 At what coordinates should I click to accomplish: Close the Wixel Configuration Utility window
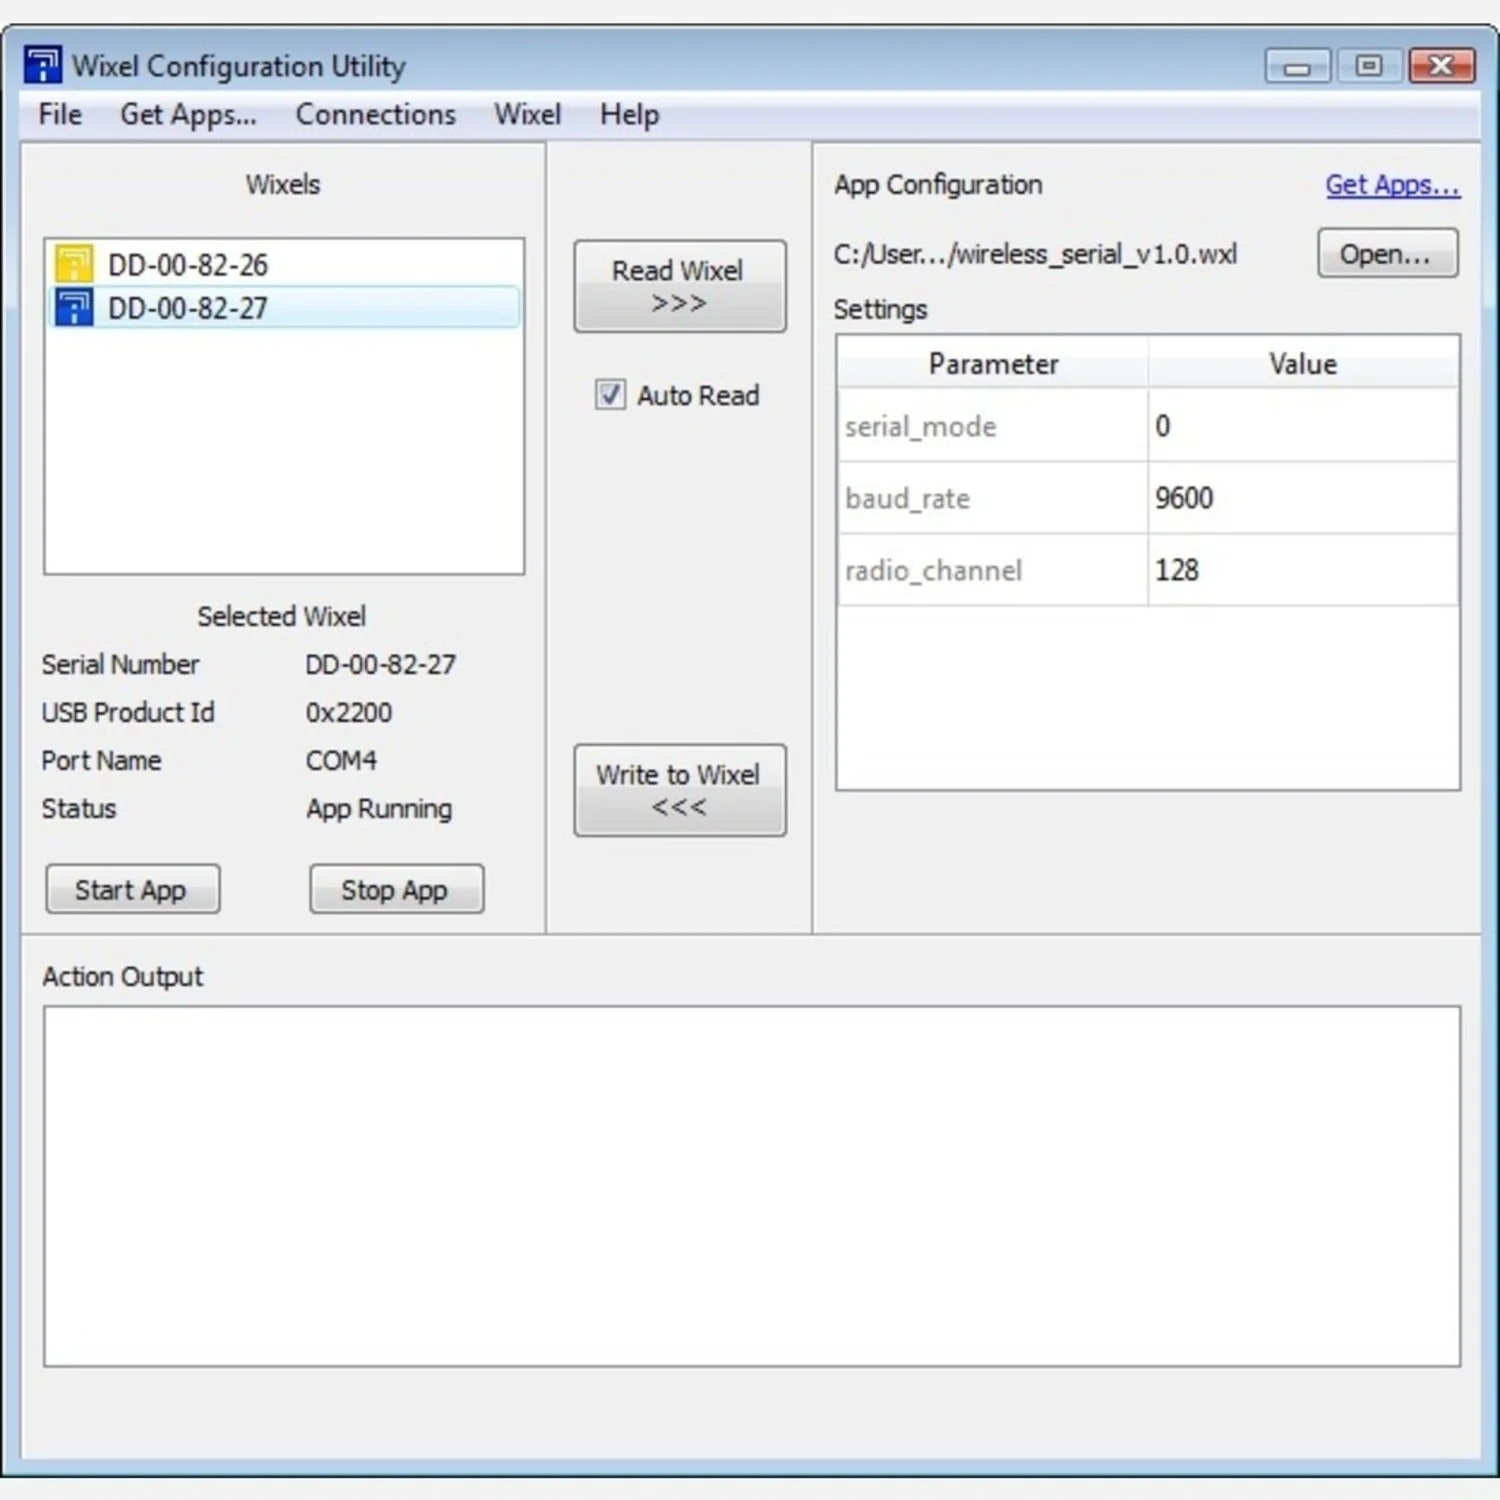click(1441, 67)
